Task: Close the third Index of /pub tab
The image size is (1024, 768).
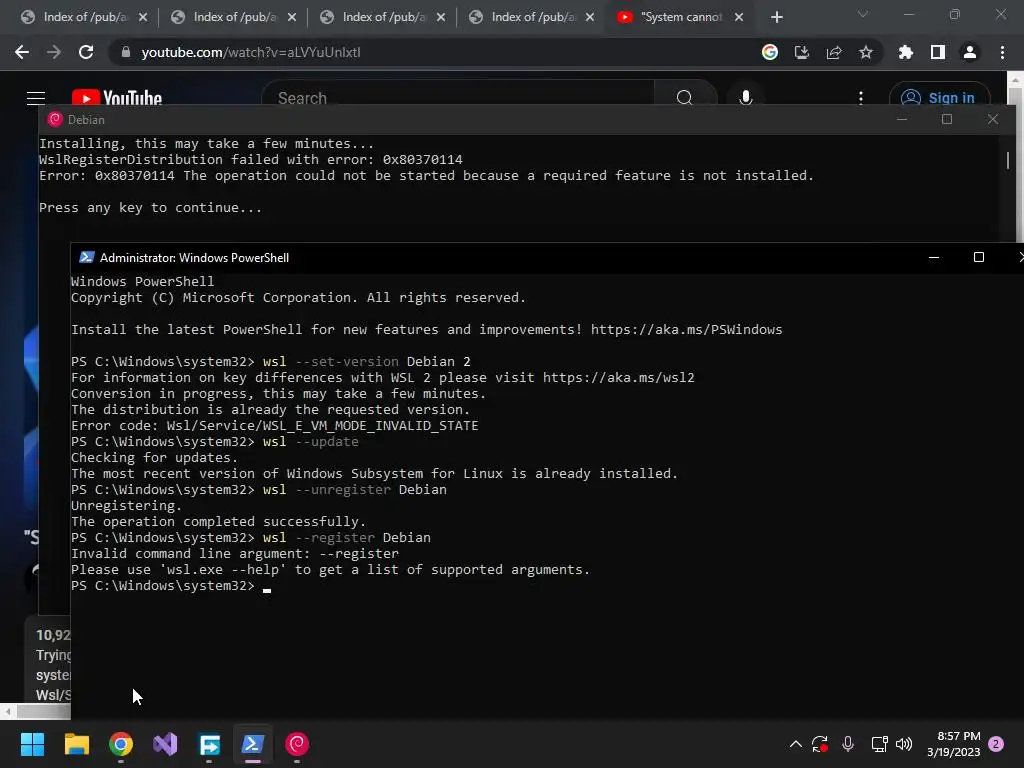Action: 441,17
